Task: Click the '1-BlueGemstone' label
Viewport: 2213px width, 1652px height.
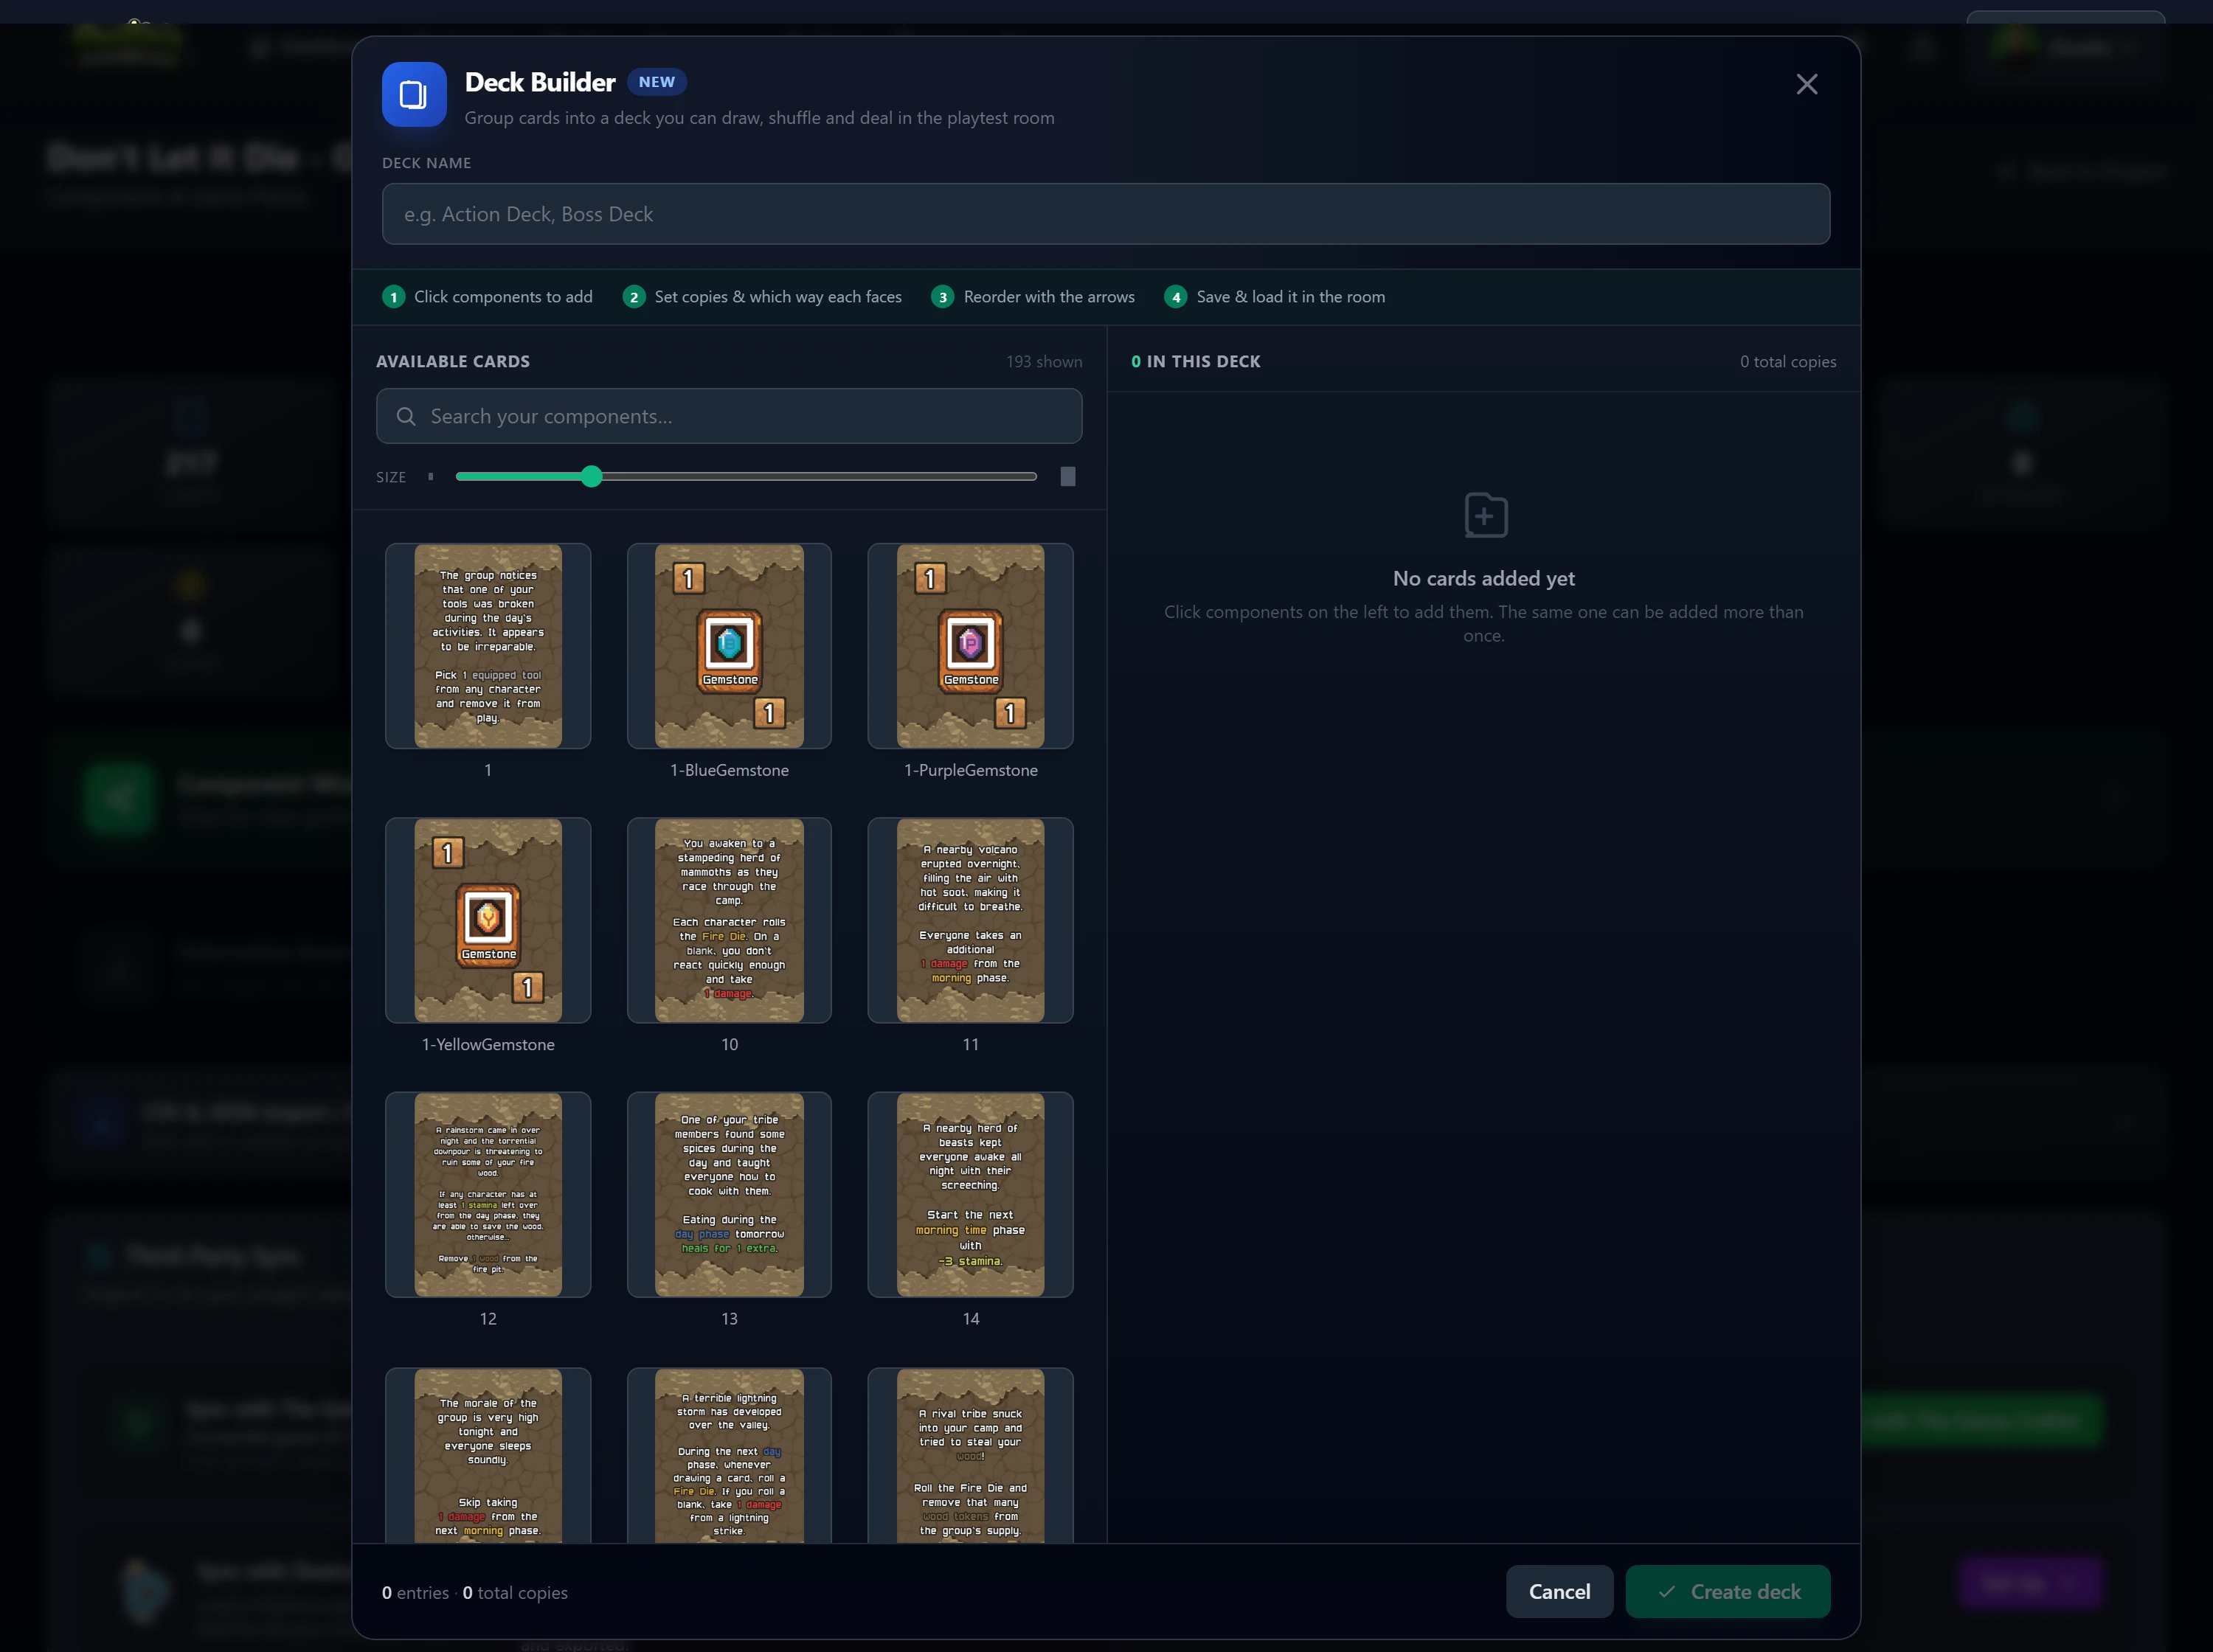Action: tap(729, 770)
